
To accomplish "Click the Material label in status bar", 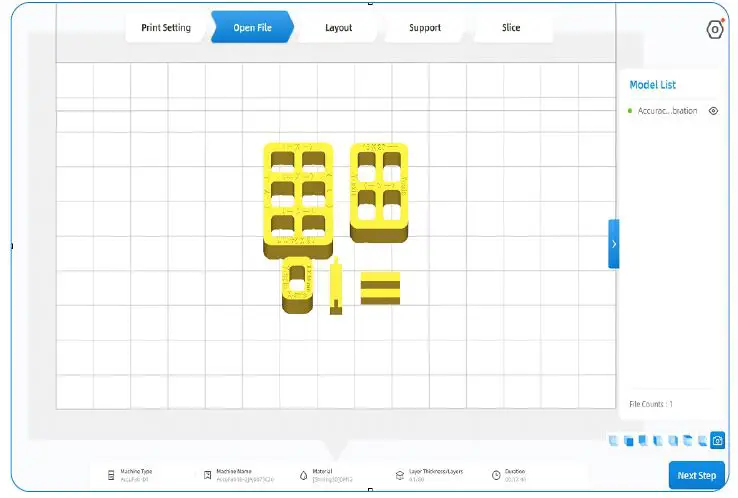I will click(322, 471).
